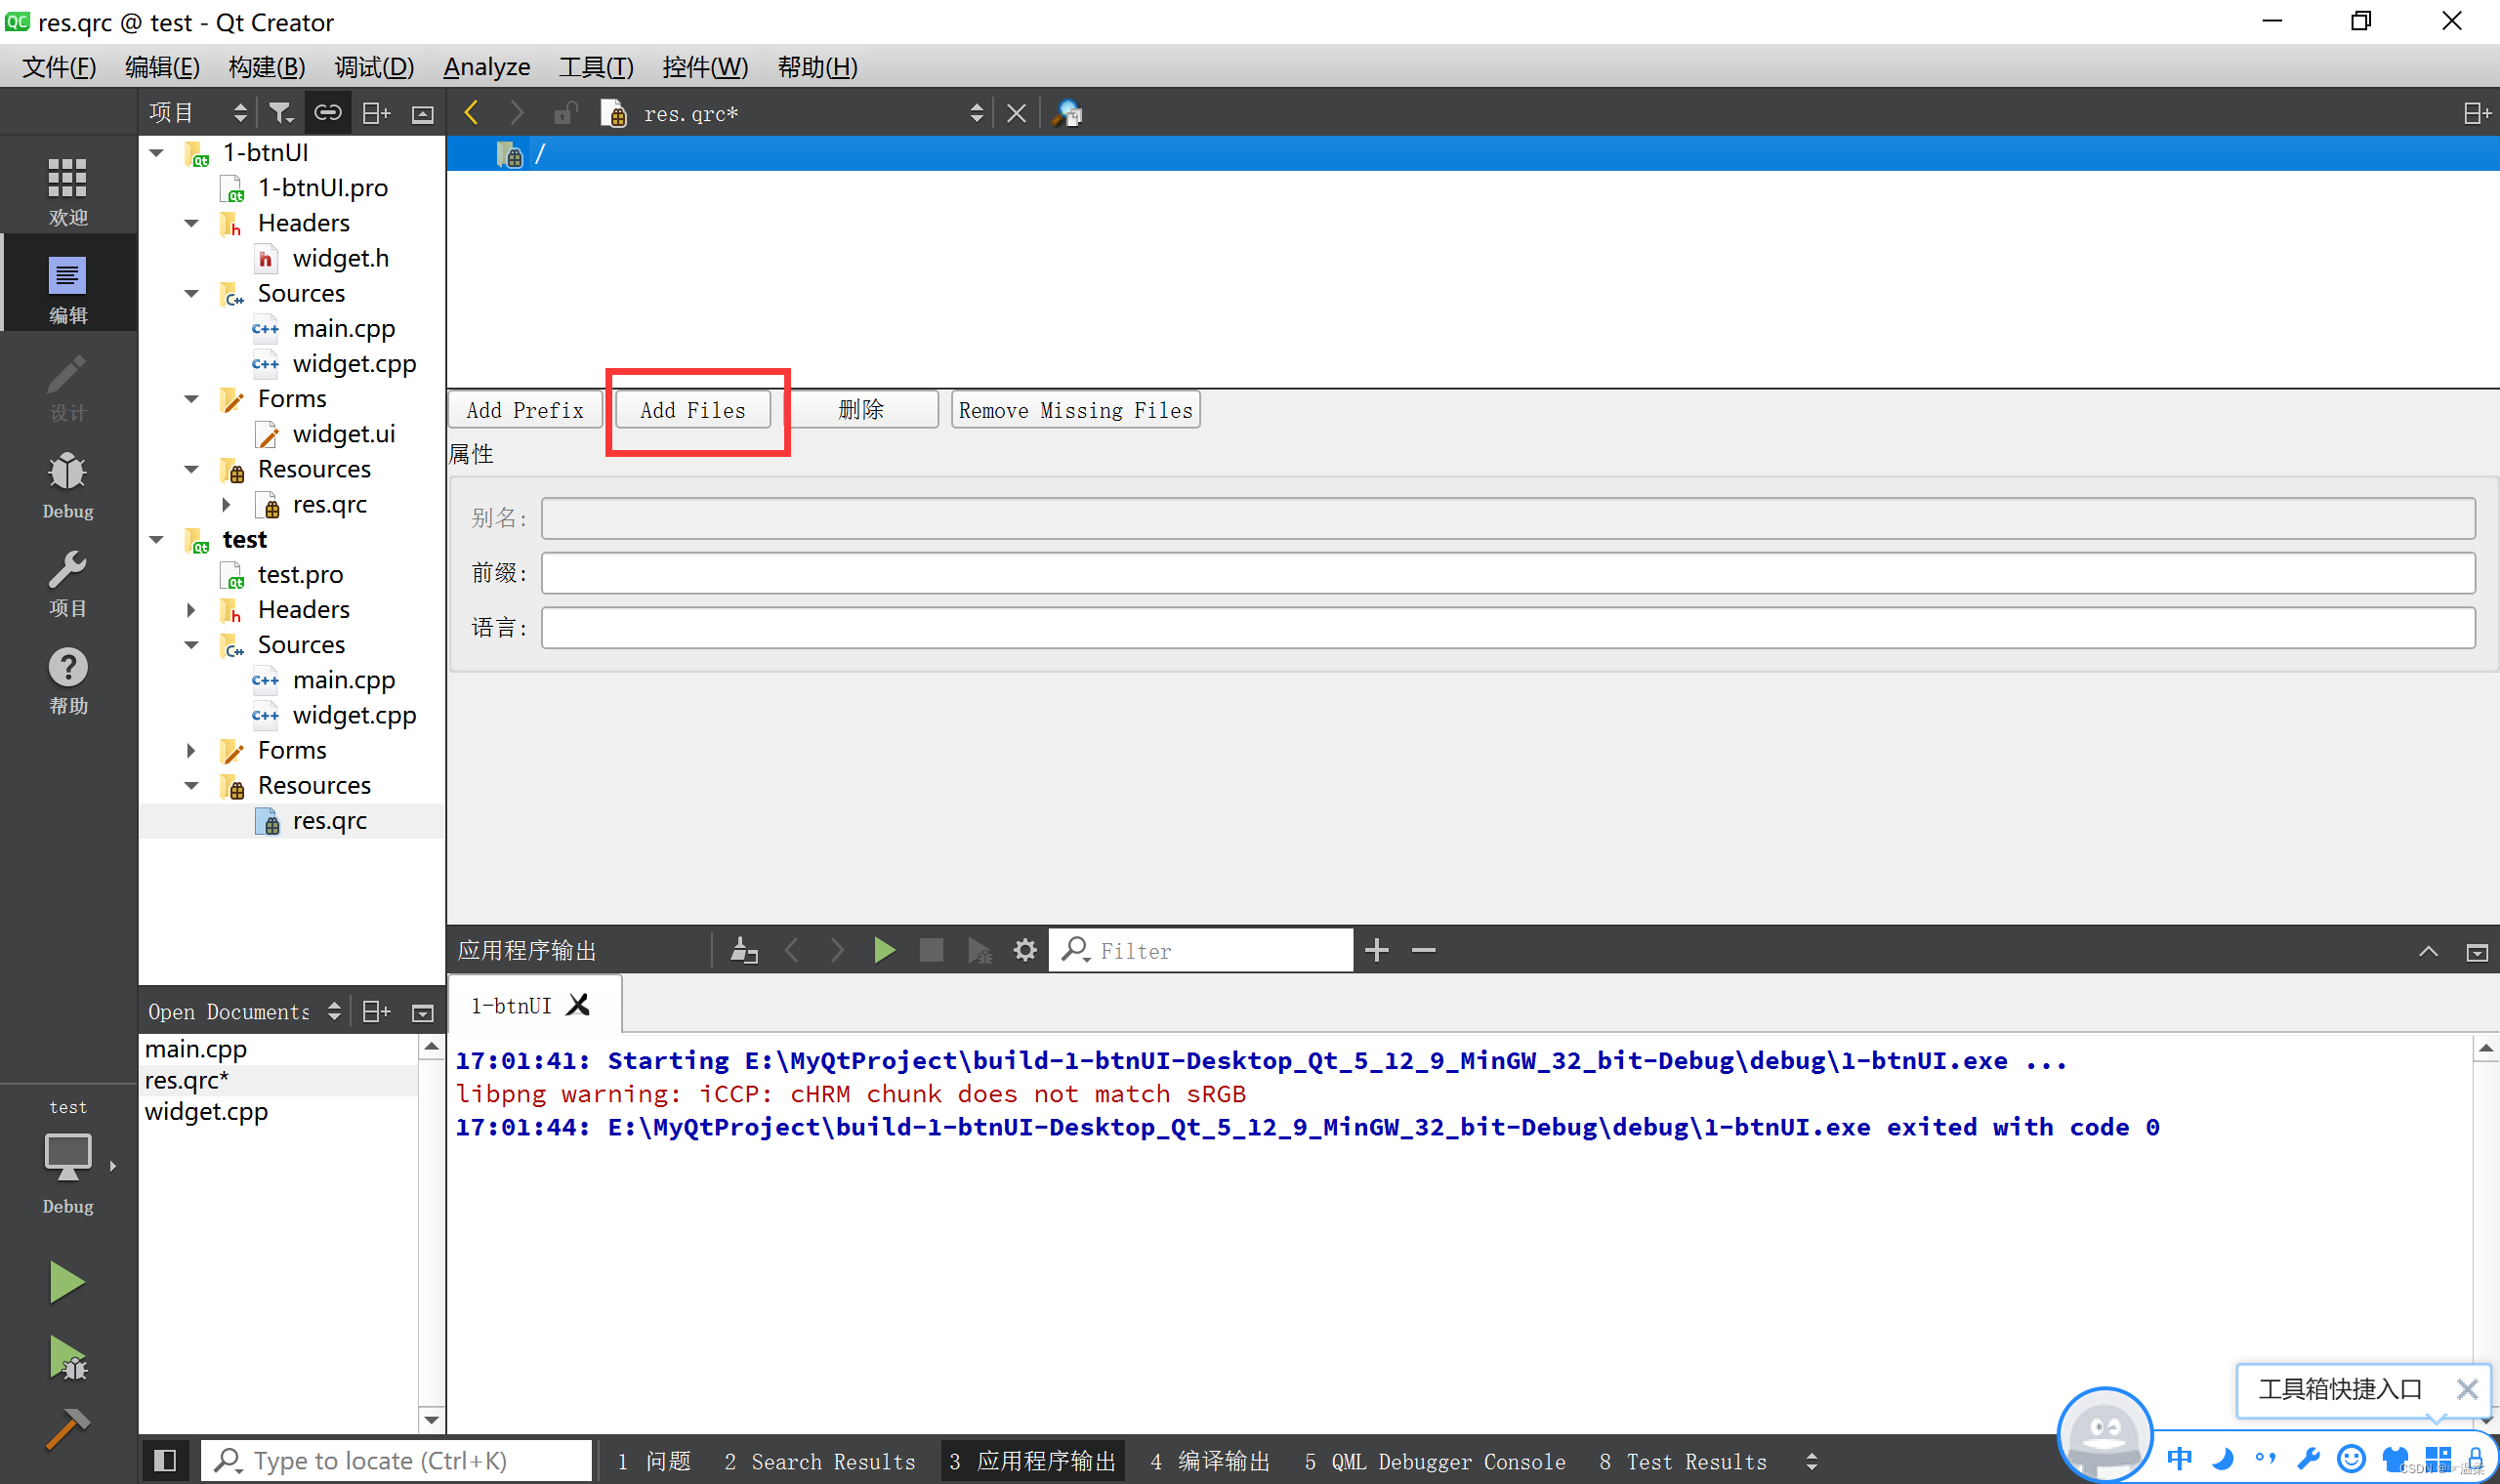This screenshot has height=1484, width=2500.
Task: Filter the project tree with funnel icon
Action: point(280,113)
